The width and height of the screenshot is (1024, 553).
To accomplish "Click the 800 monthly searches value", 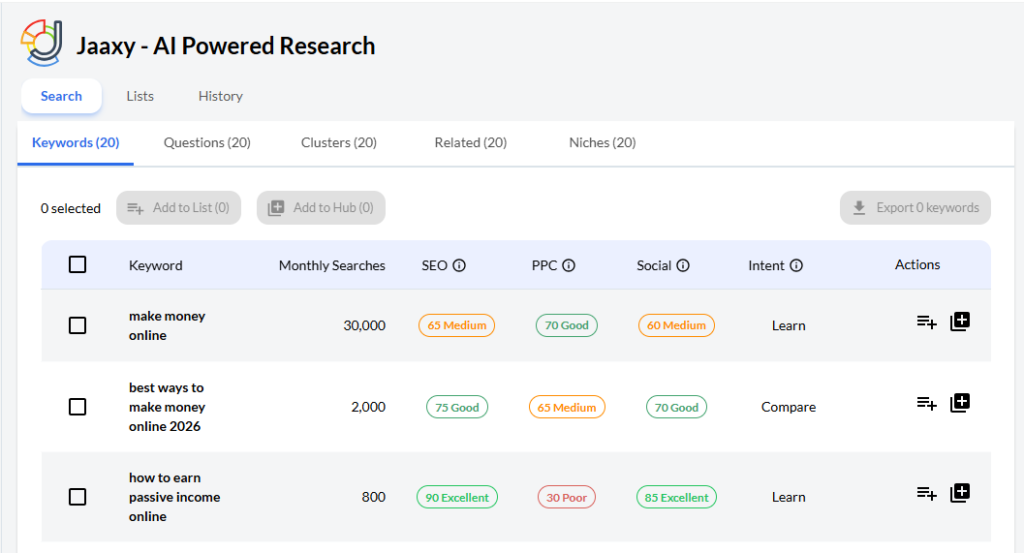I will (x=374, y=497).
